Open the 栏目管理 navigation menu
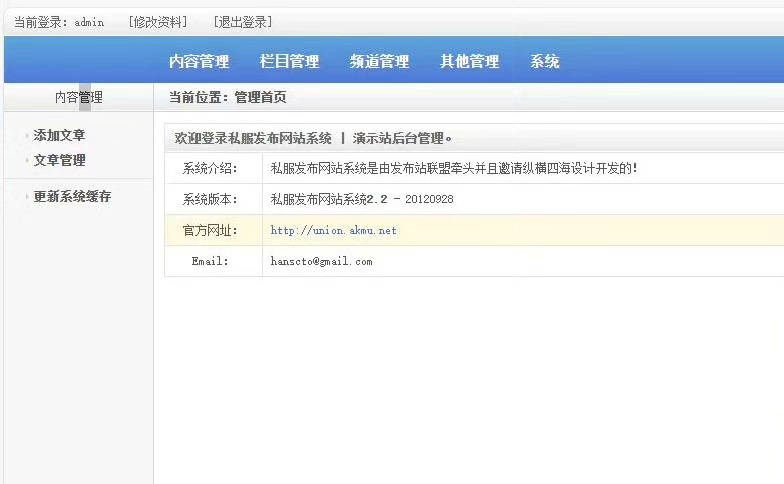The width and height of the screenshot is (784, 484). [x=289, y=62]
